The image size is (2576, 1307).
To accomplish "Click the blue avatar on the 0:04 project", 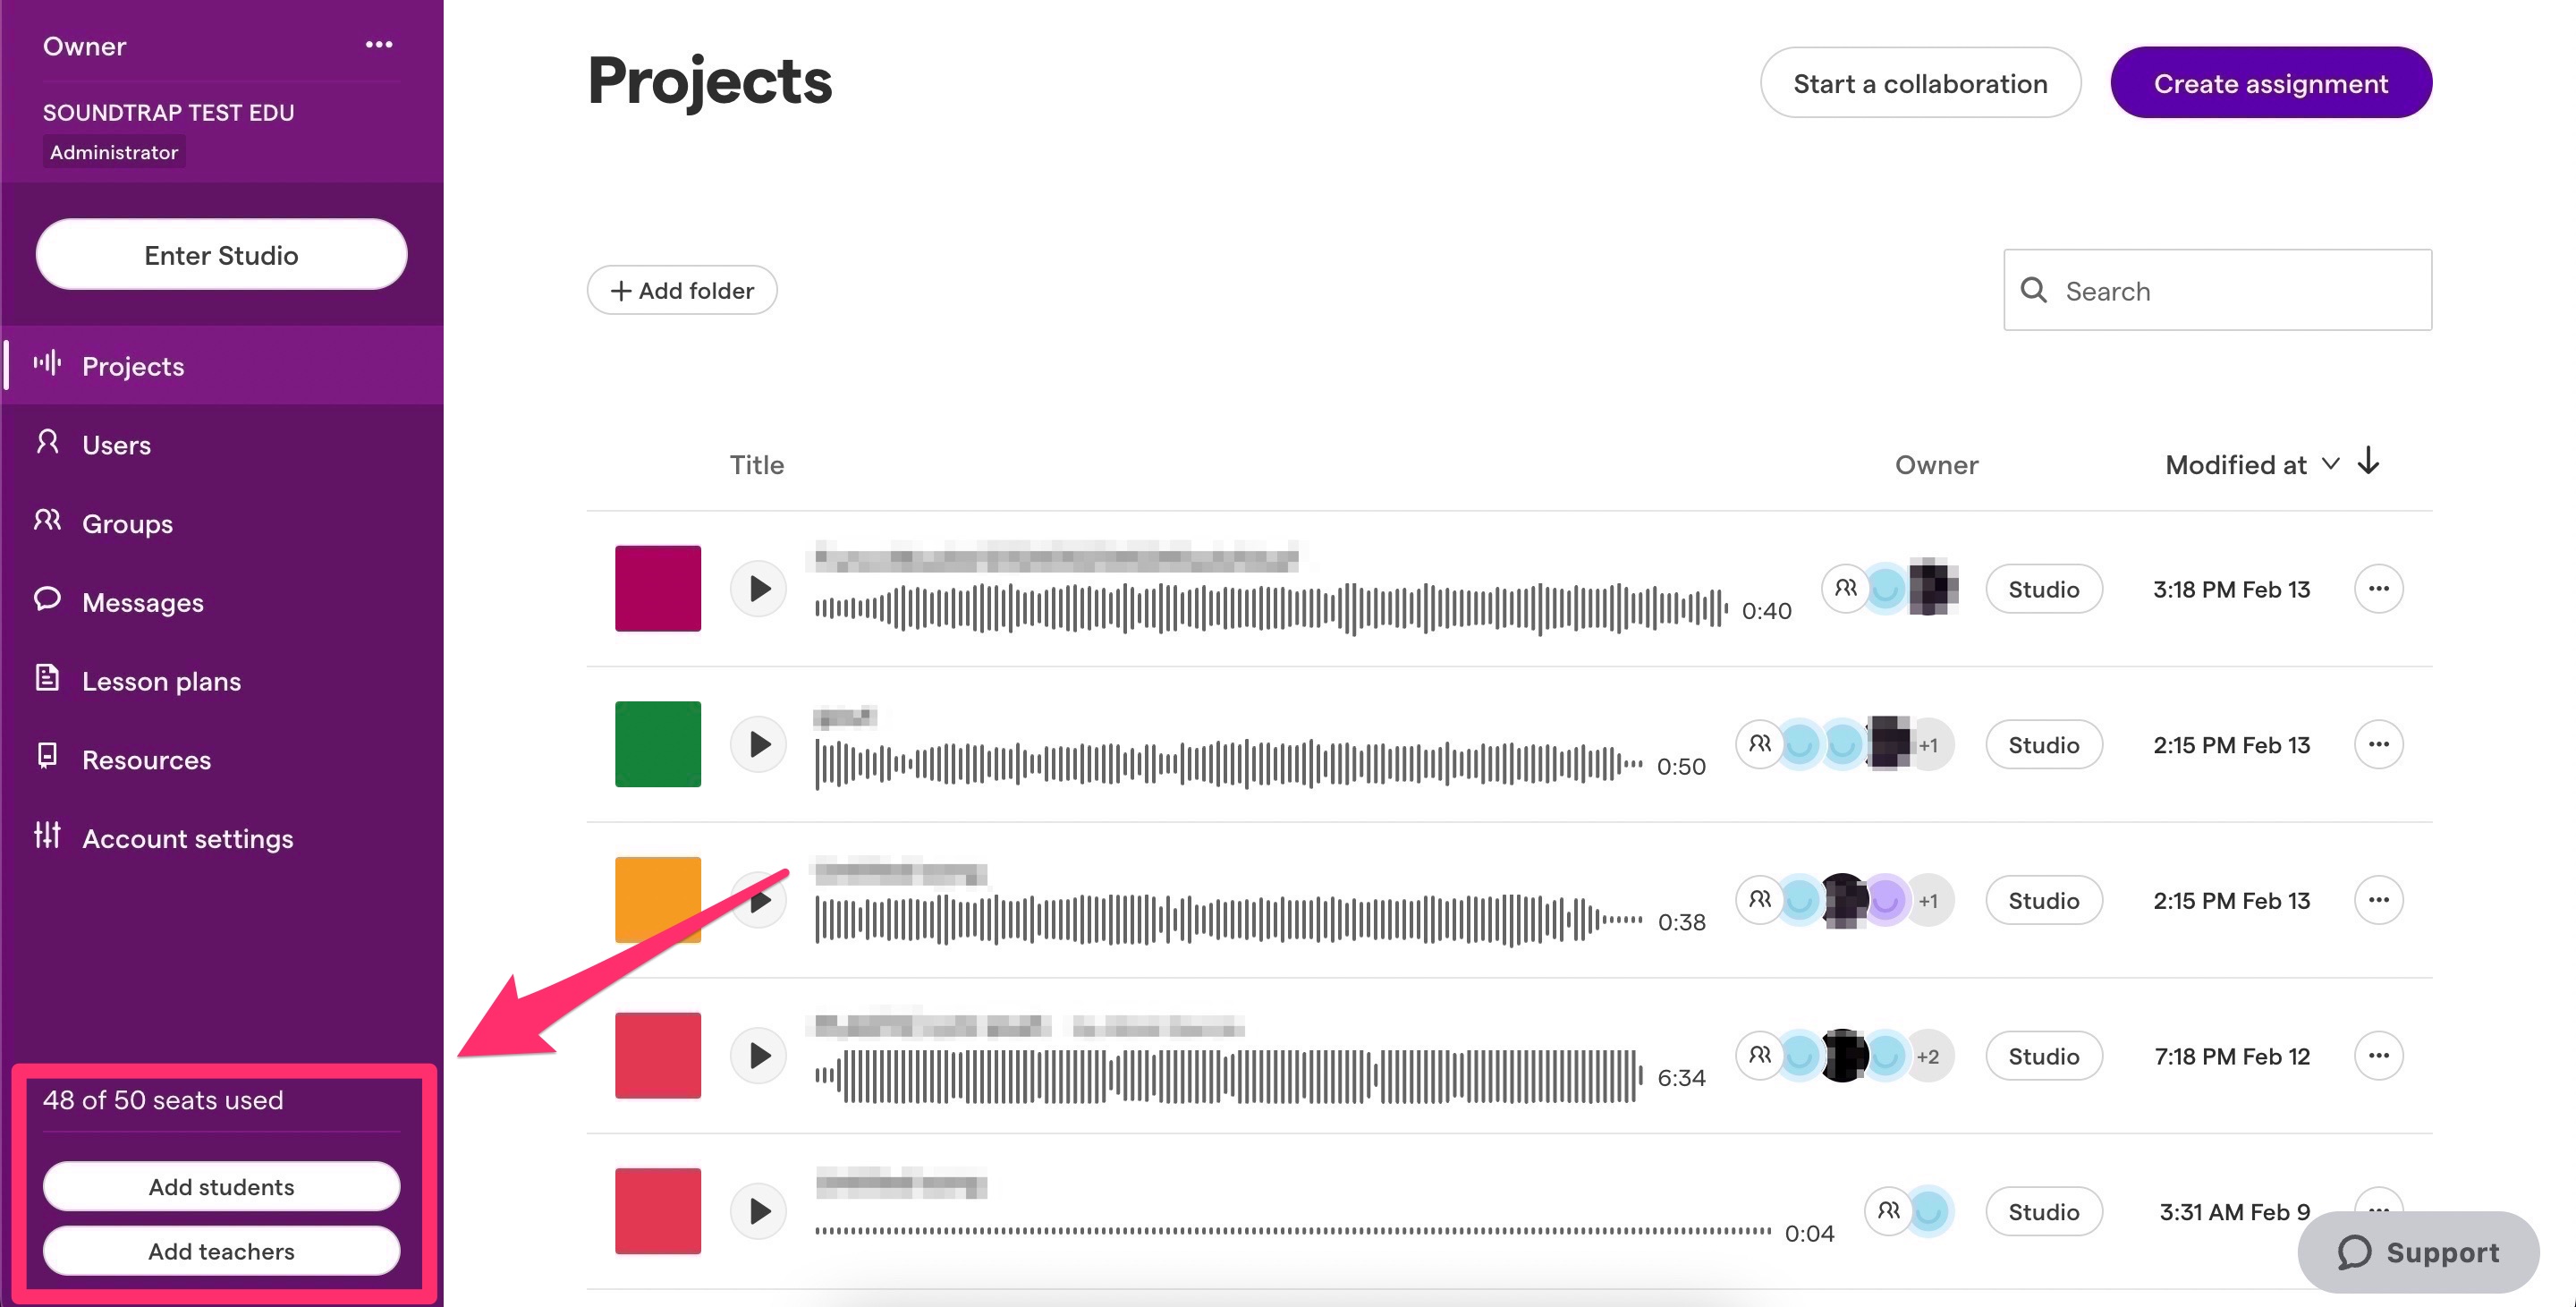I will point(1929,1212).
